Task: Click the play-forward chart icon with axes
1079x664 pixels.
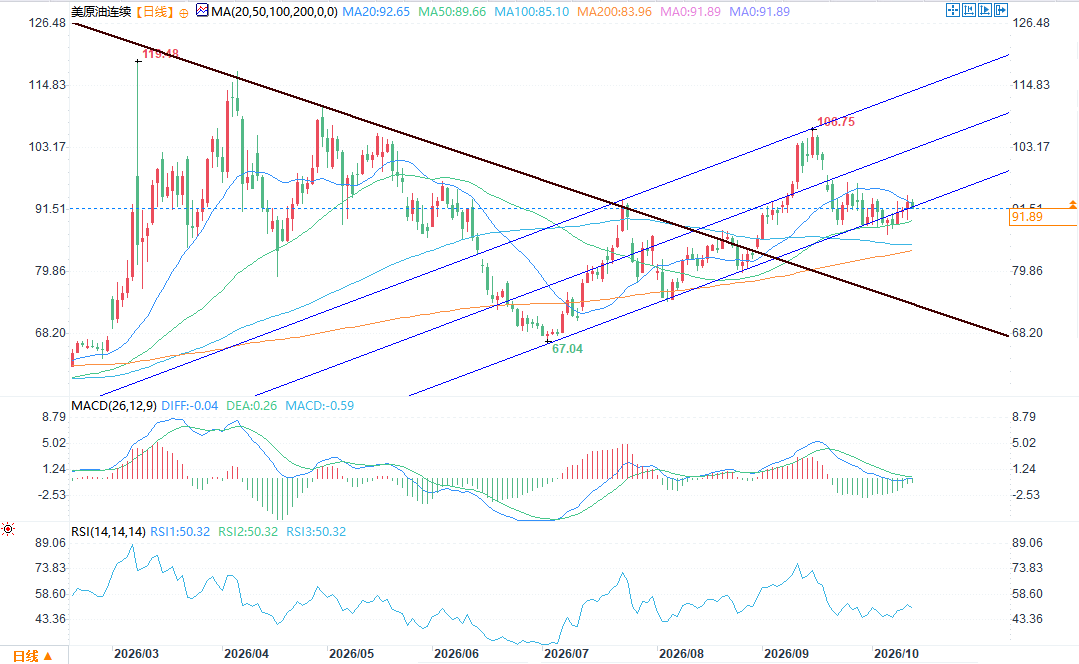Action: [x=985, y=10]
